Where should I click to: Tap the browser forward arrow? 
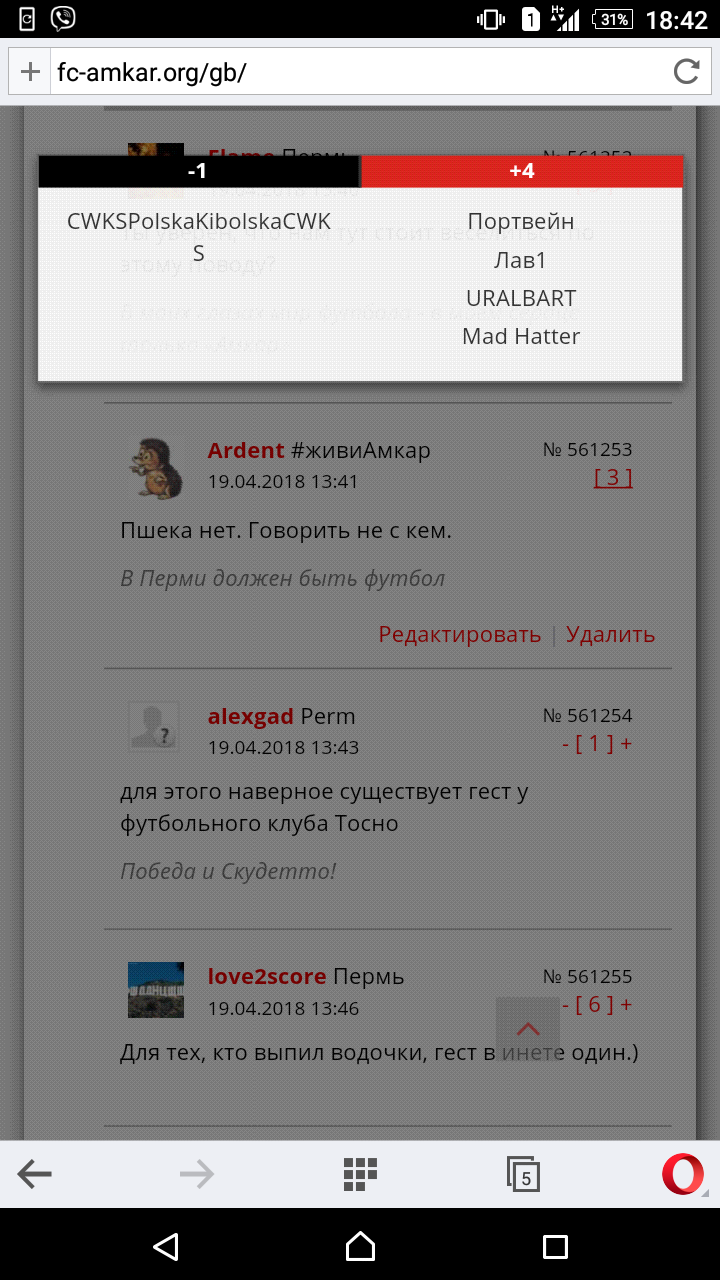[x=197, y=1174]
